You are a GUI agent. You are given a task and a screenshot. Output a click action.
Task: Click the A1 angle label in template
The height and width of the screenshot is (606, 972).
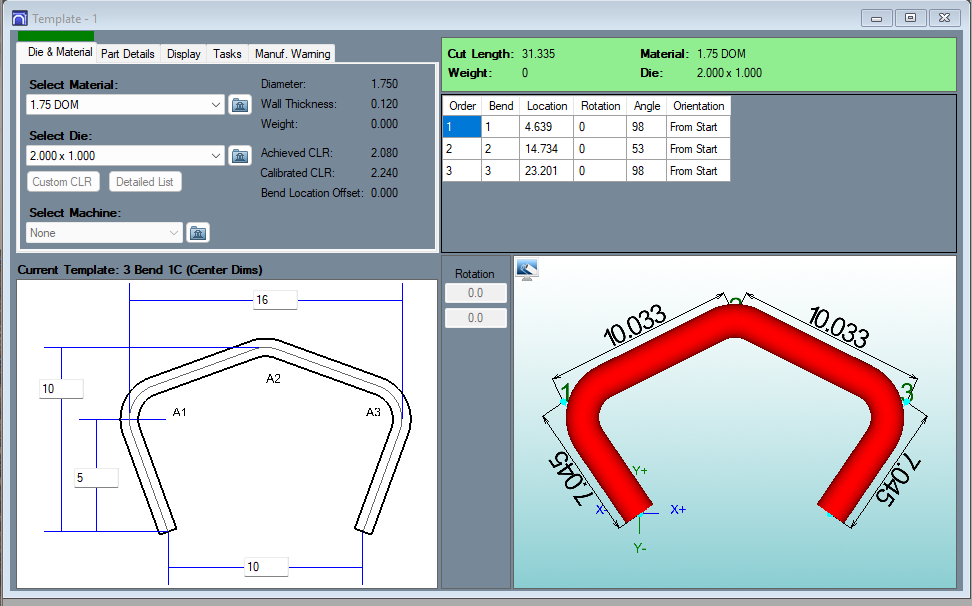pyautogui.click(x=179, y=412)
